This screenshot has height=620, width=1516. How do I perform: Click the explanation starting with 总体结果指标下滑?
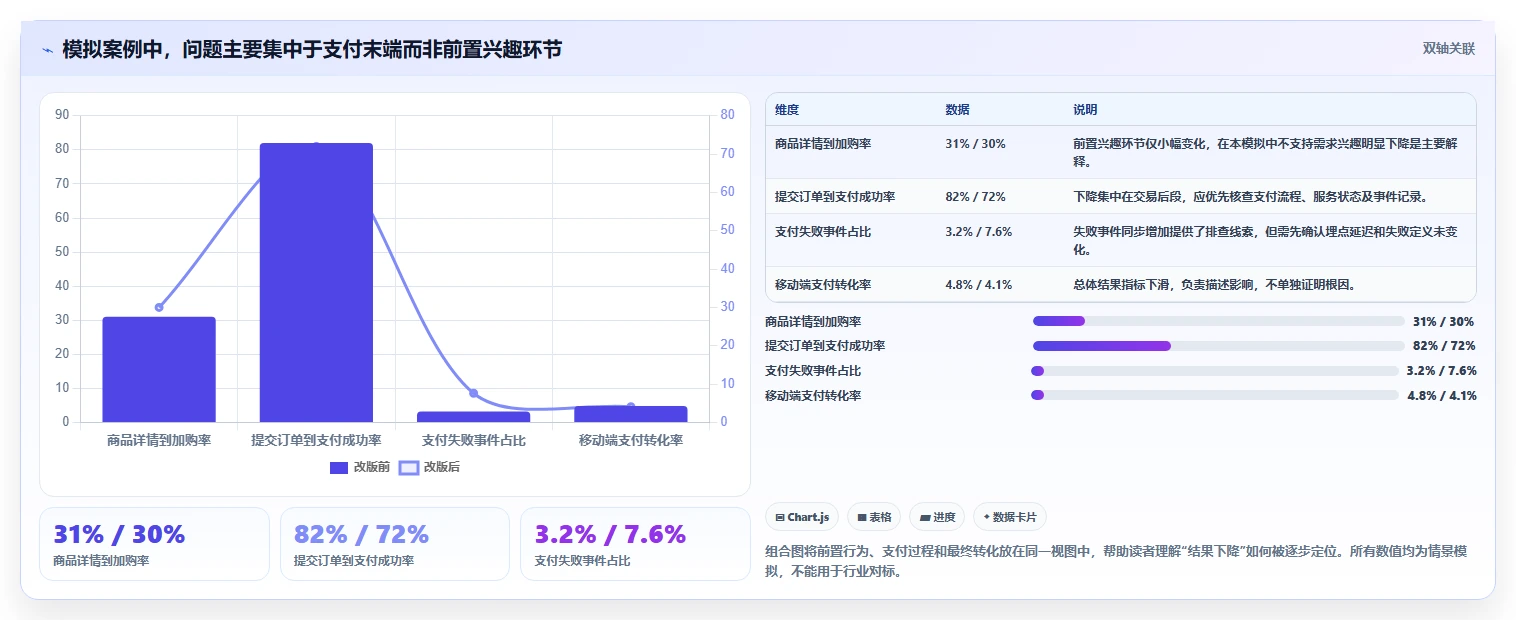point(1214,285)
